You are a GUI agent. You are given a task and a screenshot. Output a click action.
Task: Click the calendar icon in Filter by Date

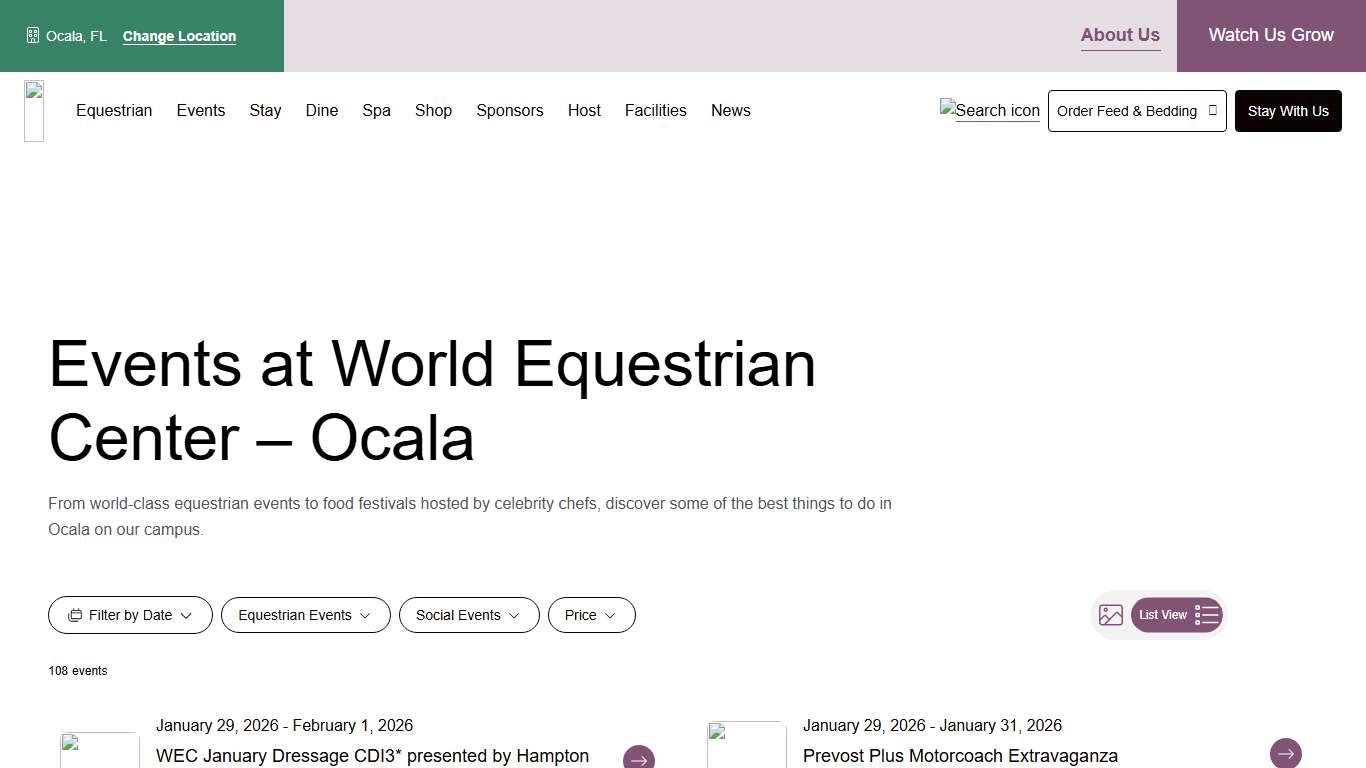tap(77, 615)
